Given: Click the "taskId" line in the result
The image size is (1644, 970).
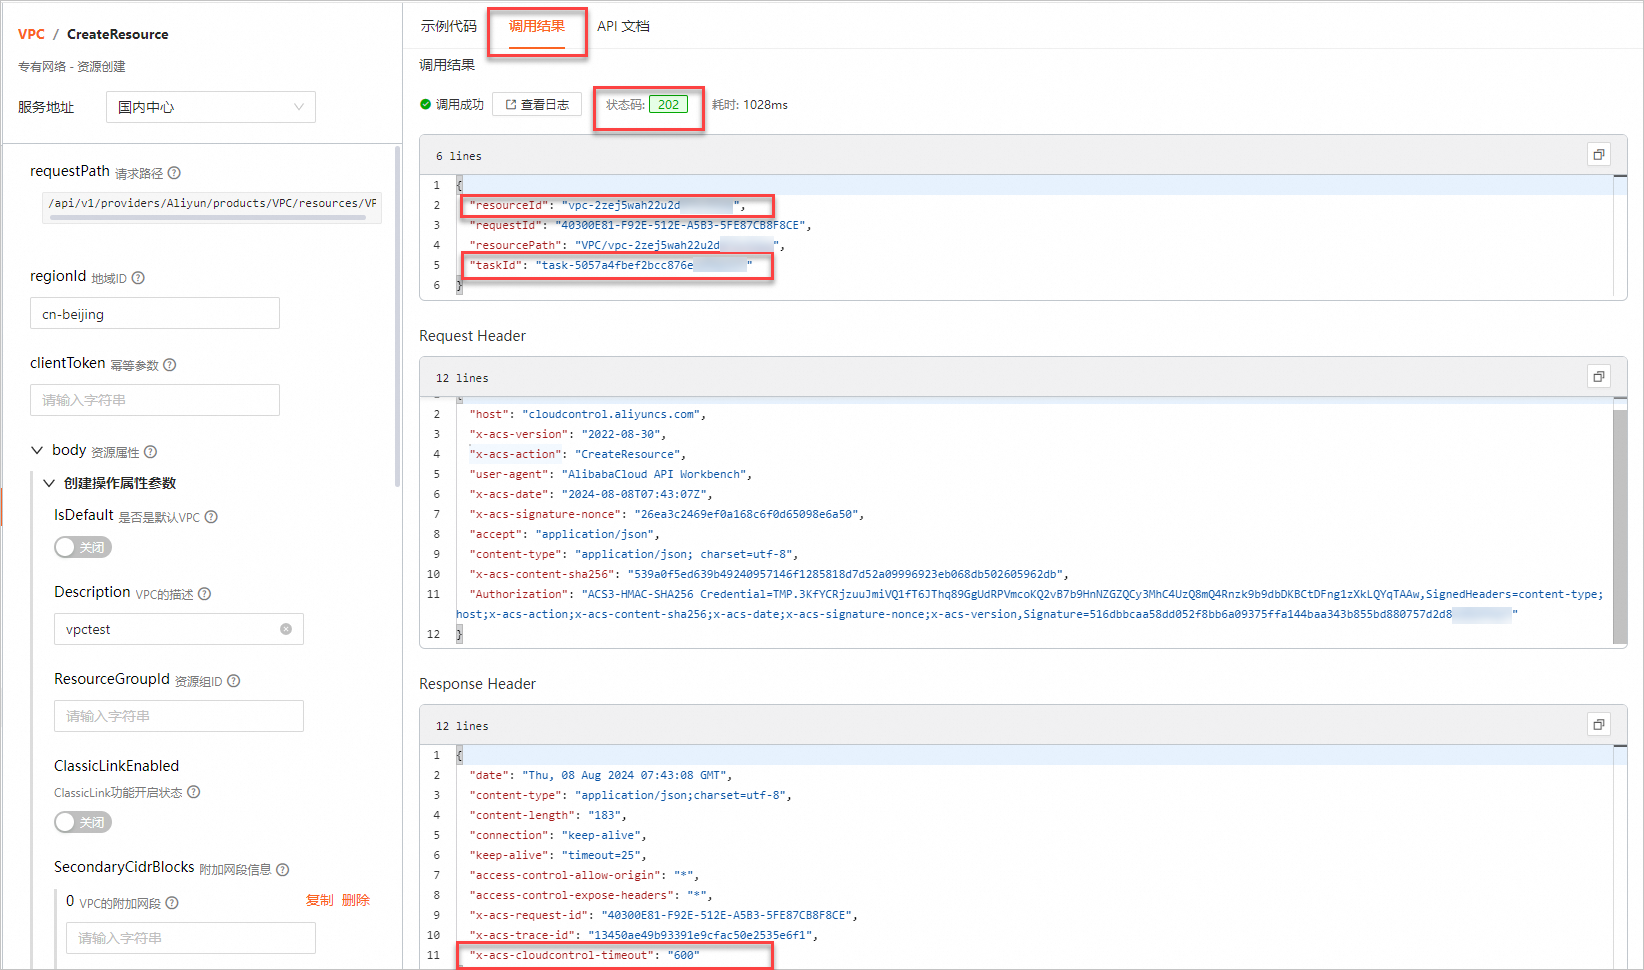Looking at the screenshot, I should [x=611, y=265].
